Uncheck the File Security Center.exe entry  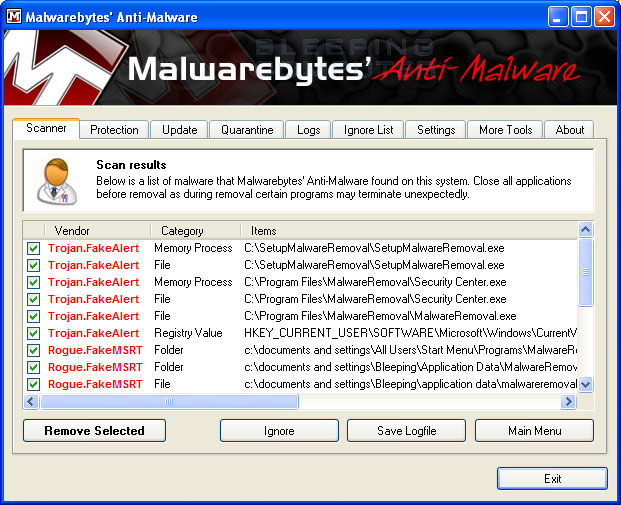click(34, 299)
